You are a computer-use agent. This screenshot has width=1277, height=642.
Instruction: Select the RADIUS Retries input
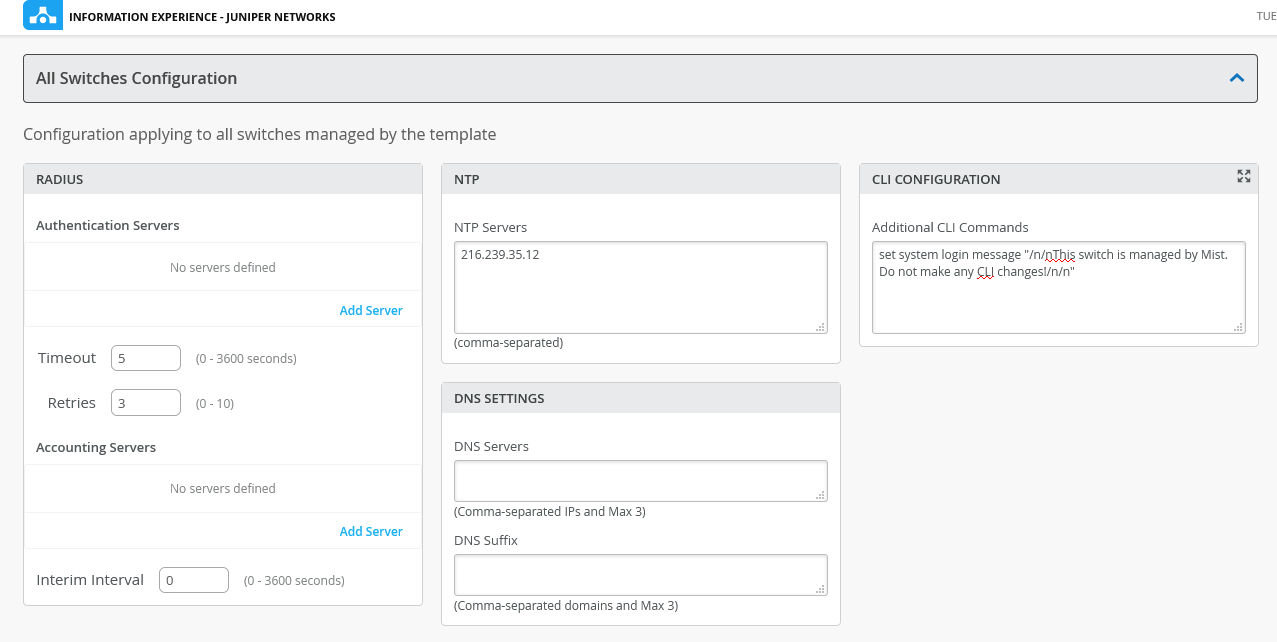pyautogui.click(x=146, y=402)
